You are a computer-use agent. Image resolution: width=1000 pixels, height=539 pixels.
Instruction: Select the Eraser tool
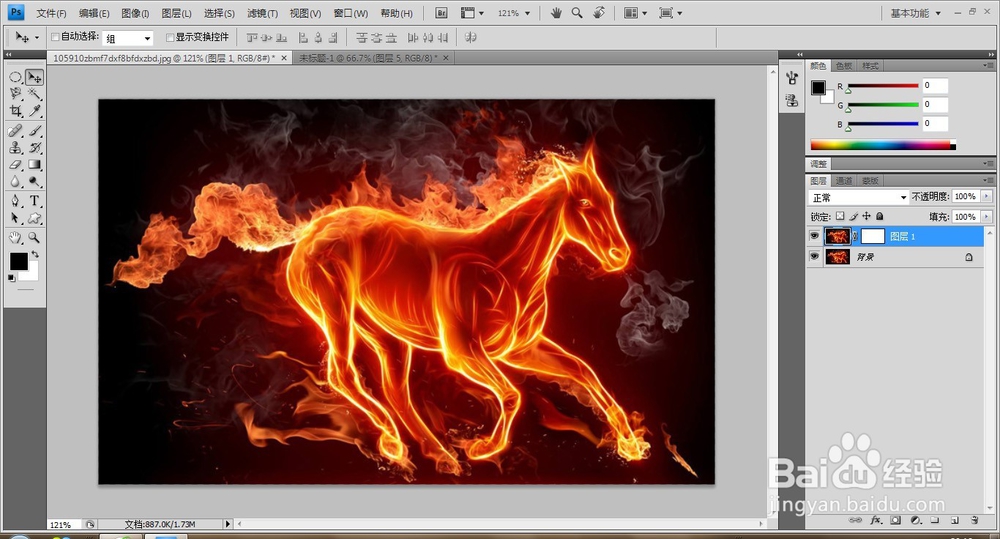pyautogui.click(x=15, y=165)
